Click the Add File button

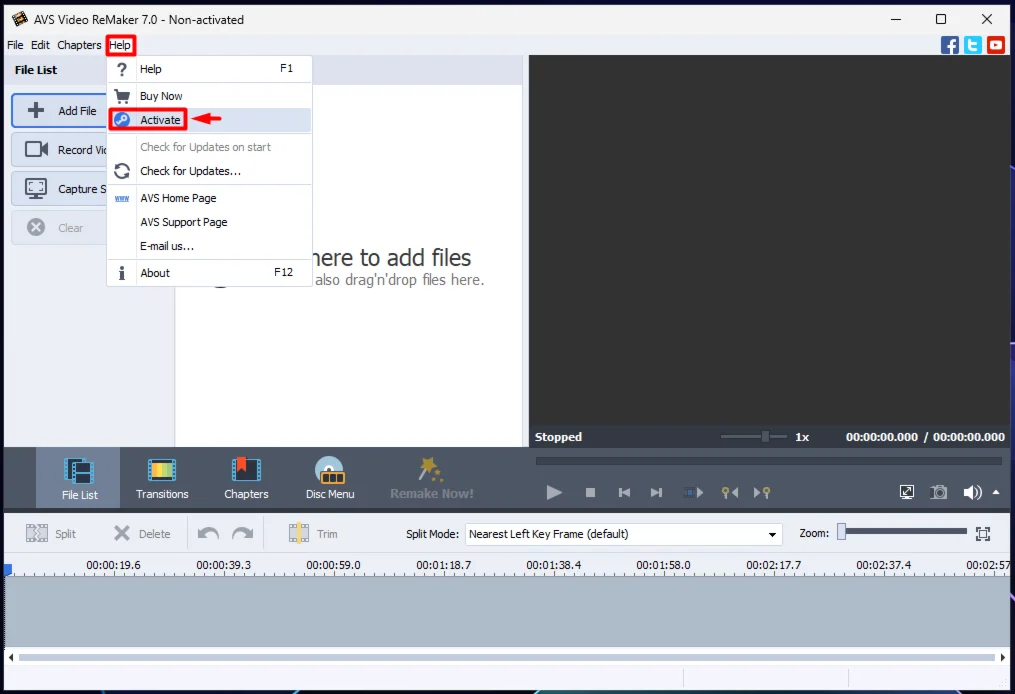click(x=60, y=111)
